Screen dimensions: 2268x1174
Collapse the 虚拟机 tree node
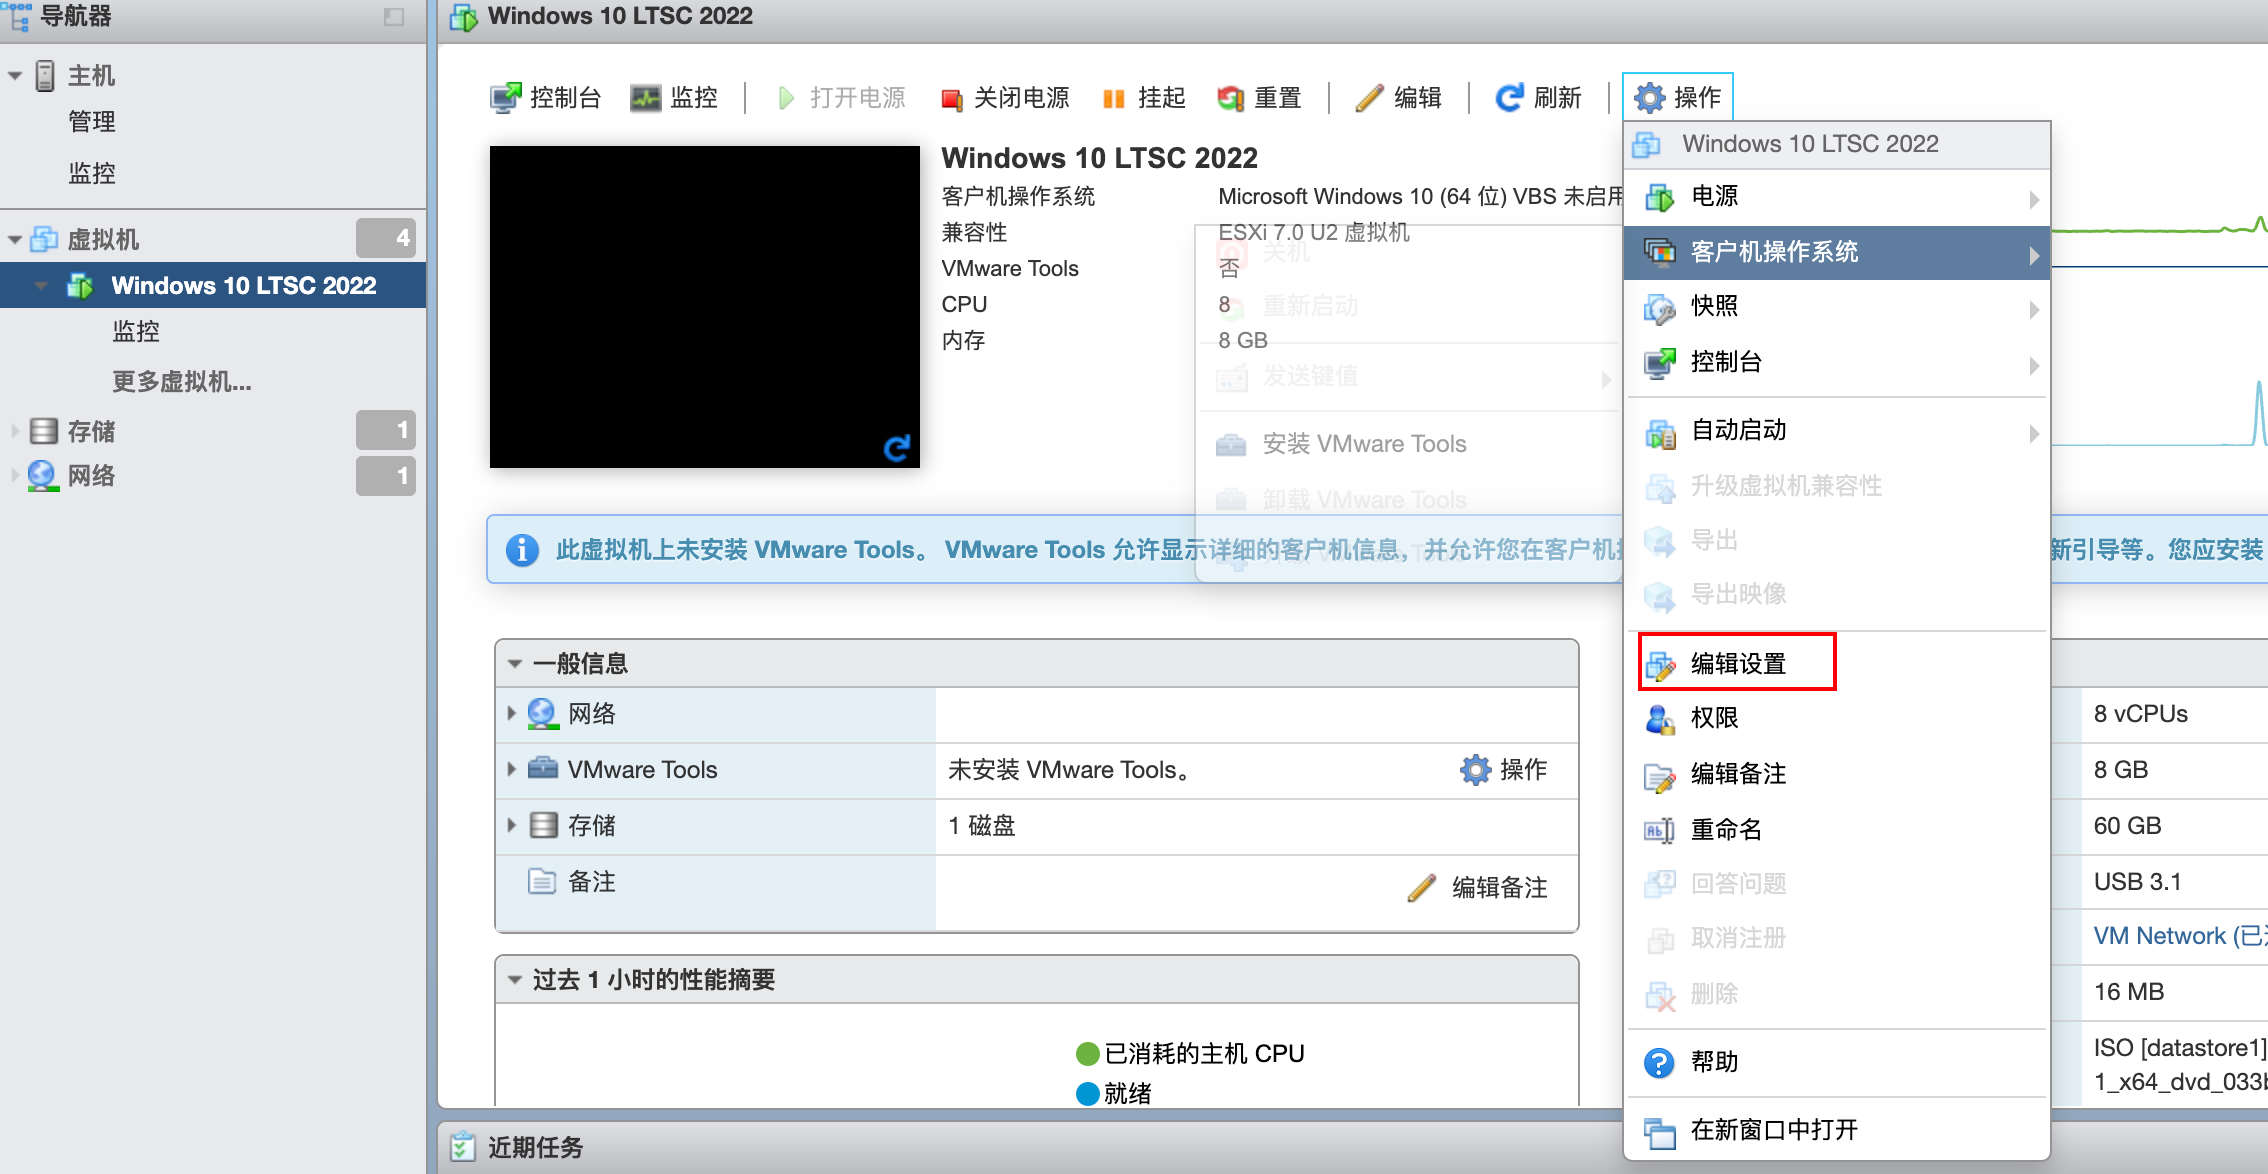[x=15, y=240]
